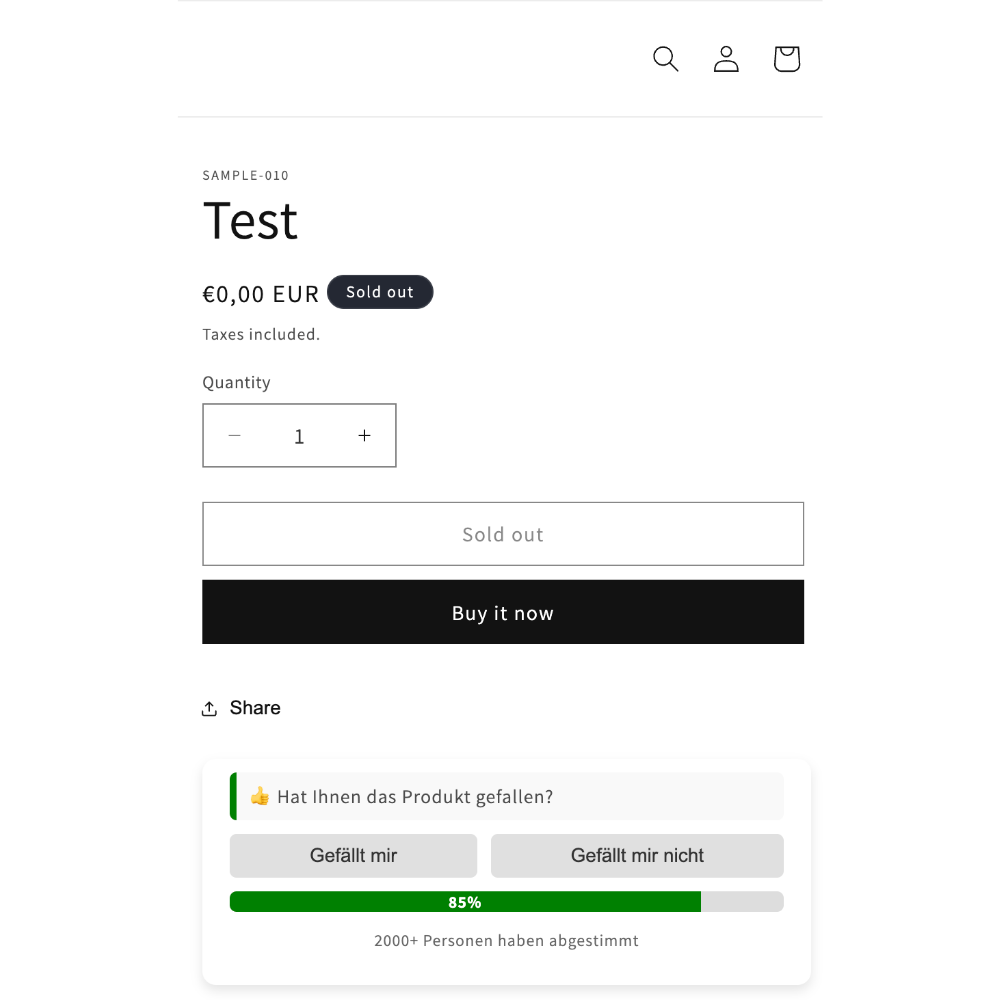Click the 85% green progress bar
The width and height of the screenshot is (1000, 1000).
click(465, 902)
